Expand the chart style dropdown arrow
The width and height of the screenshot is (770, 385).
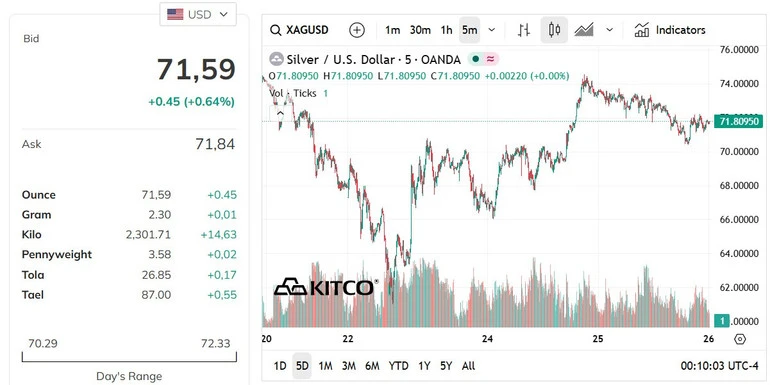pos(609,30)
